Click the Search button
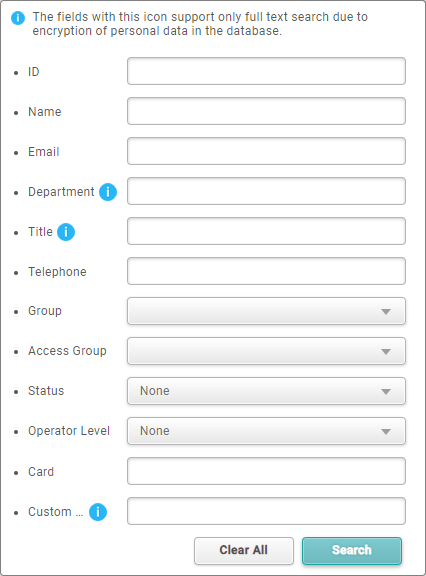This screenshot has height=576, width=426. coord(352,551)
